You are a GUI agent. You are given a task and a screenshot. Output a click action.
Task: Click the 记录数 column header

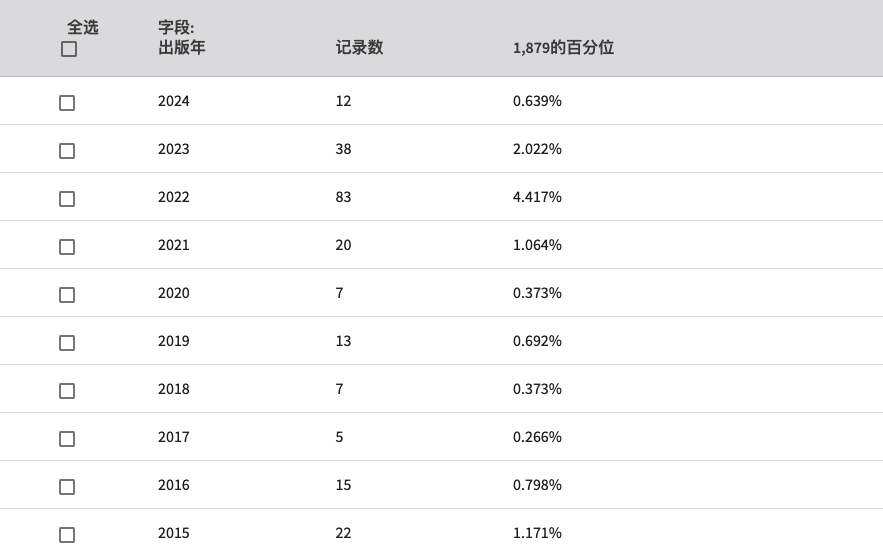(x=359, y=47)
